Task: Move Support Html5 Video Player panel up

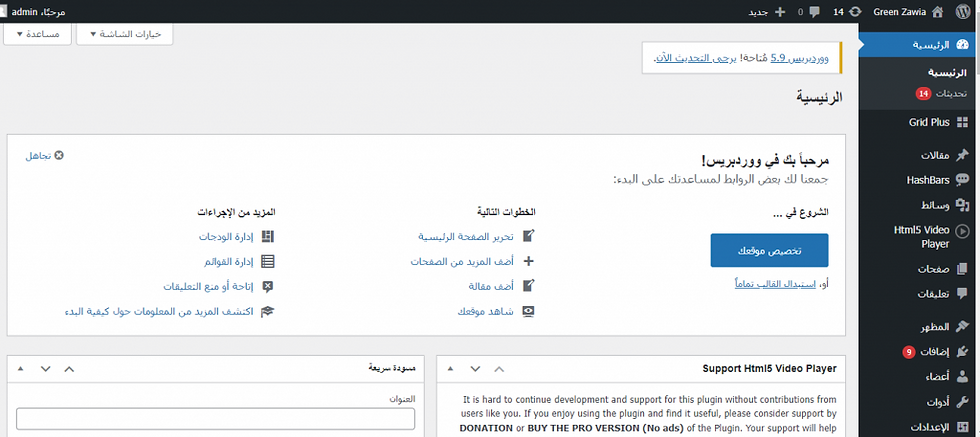Action: [499, 369]
